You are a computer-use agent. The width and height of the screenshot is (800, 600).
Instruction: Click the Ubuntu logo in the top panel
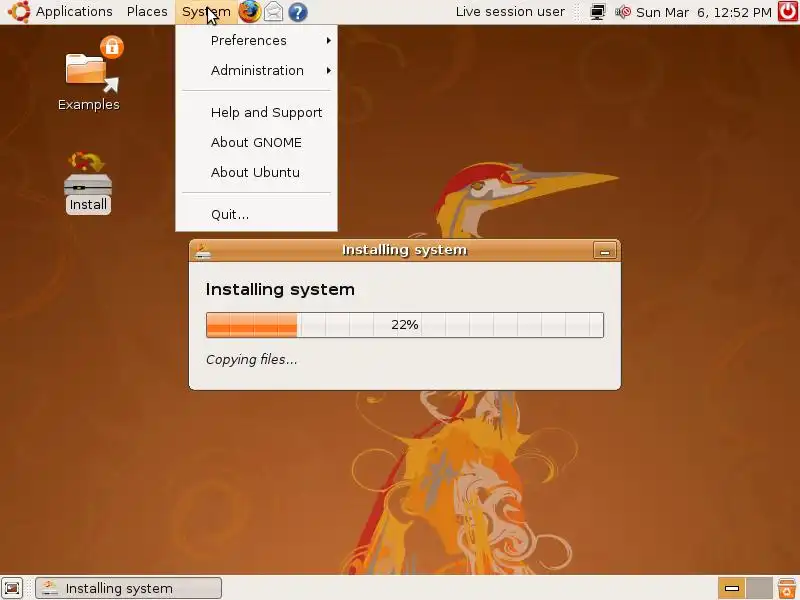[19, 12]
